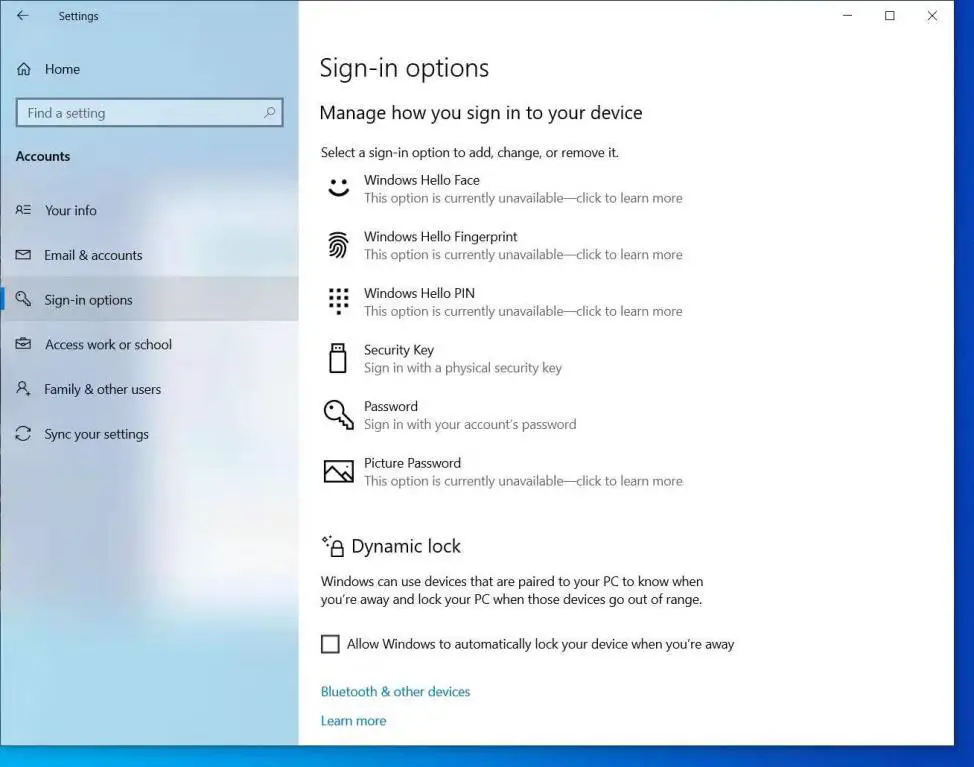Click the search magnifier icon
Screen dimensions: 974x767
[269, 112]
